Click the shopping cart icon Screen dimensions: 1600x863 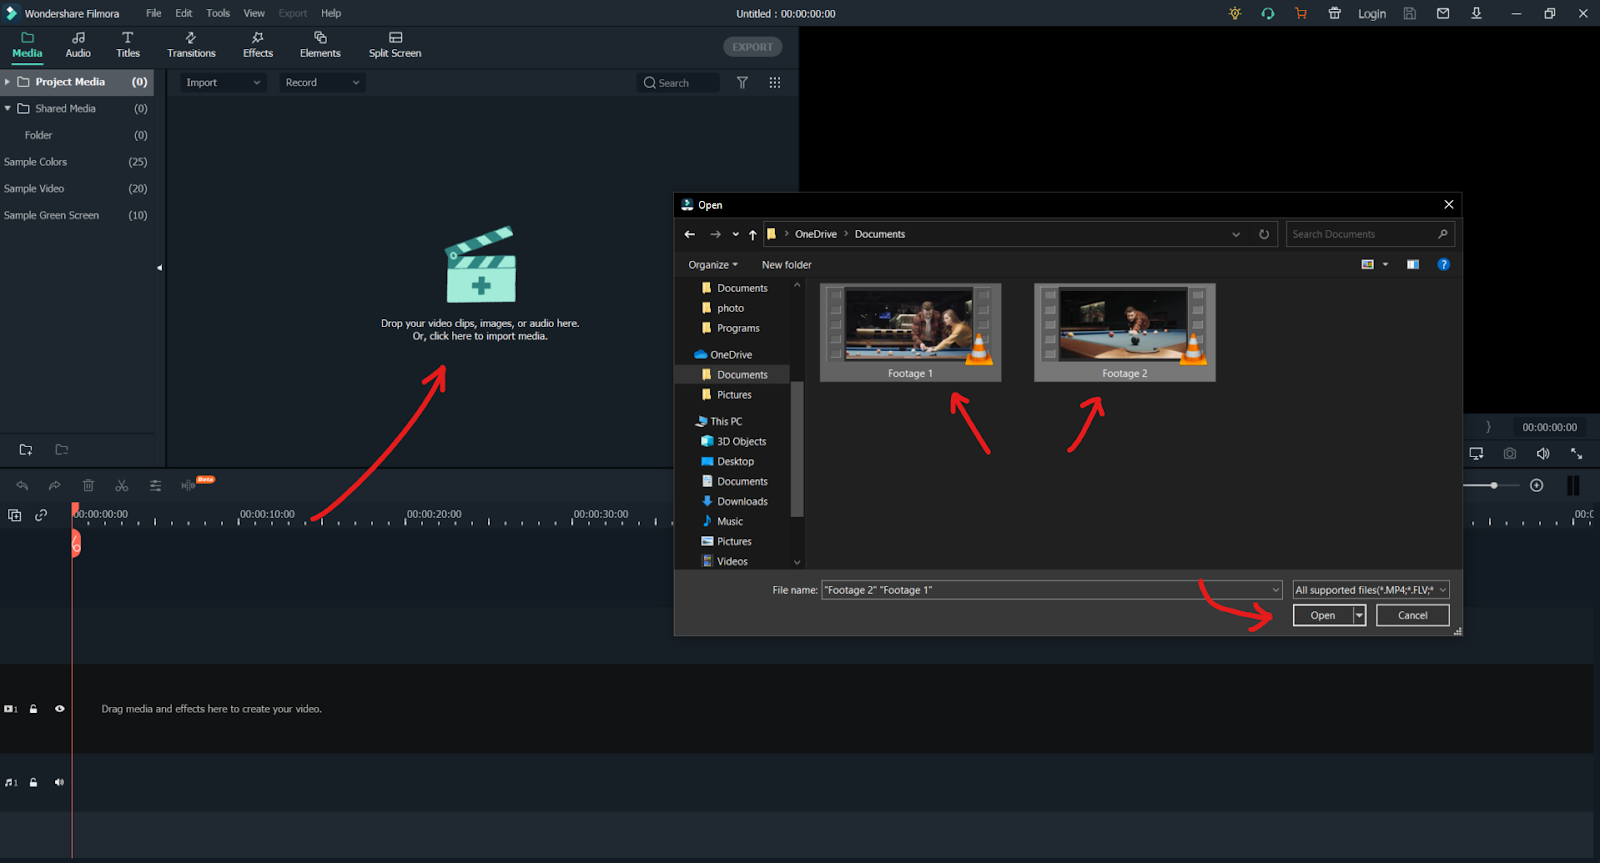tap(1301, 13)
